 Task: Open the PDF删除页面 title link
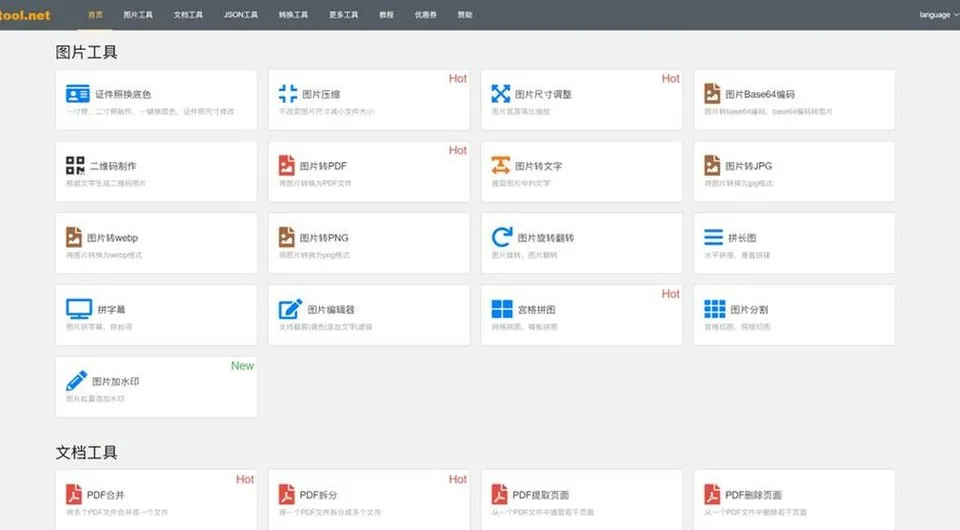(x=754, y=495)
